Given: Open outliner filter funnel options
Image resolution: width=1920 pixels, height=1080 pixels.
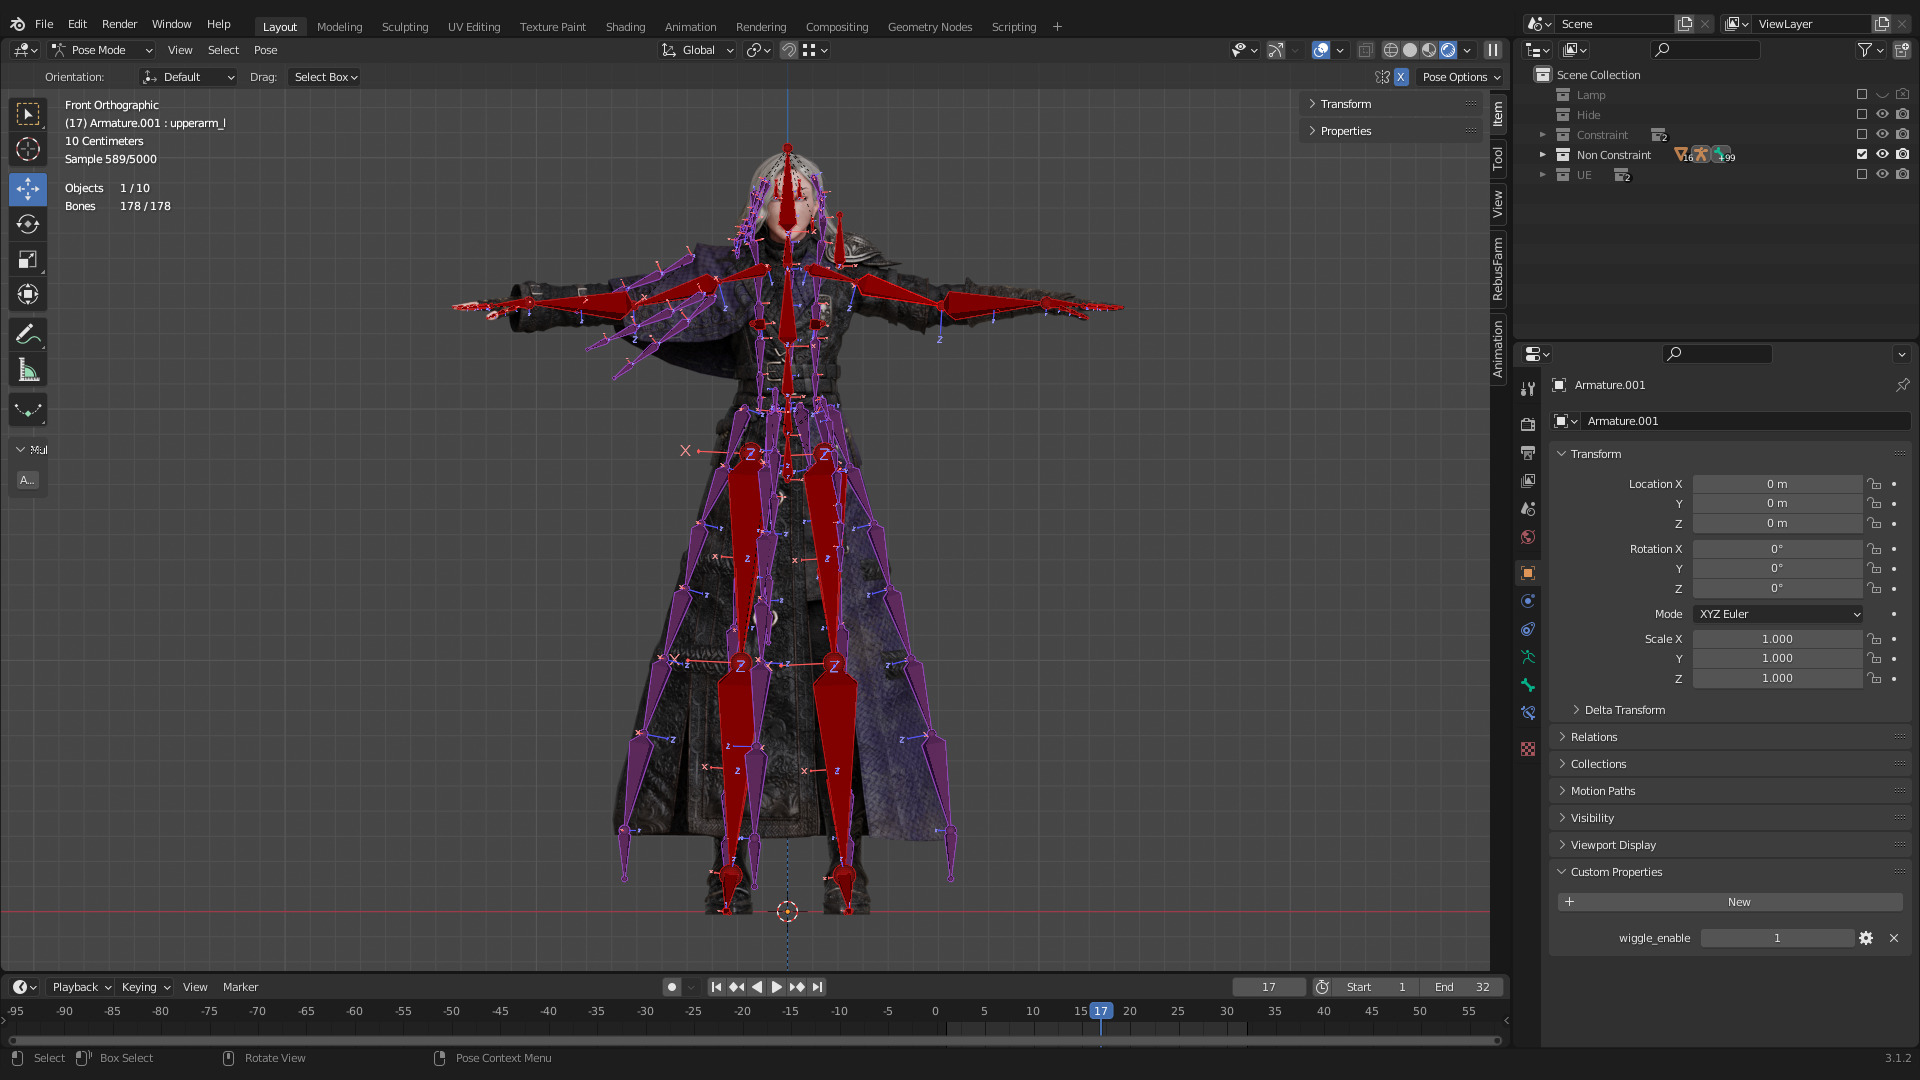Looking at the screenshot, I should 1870,50.
